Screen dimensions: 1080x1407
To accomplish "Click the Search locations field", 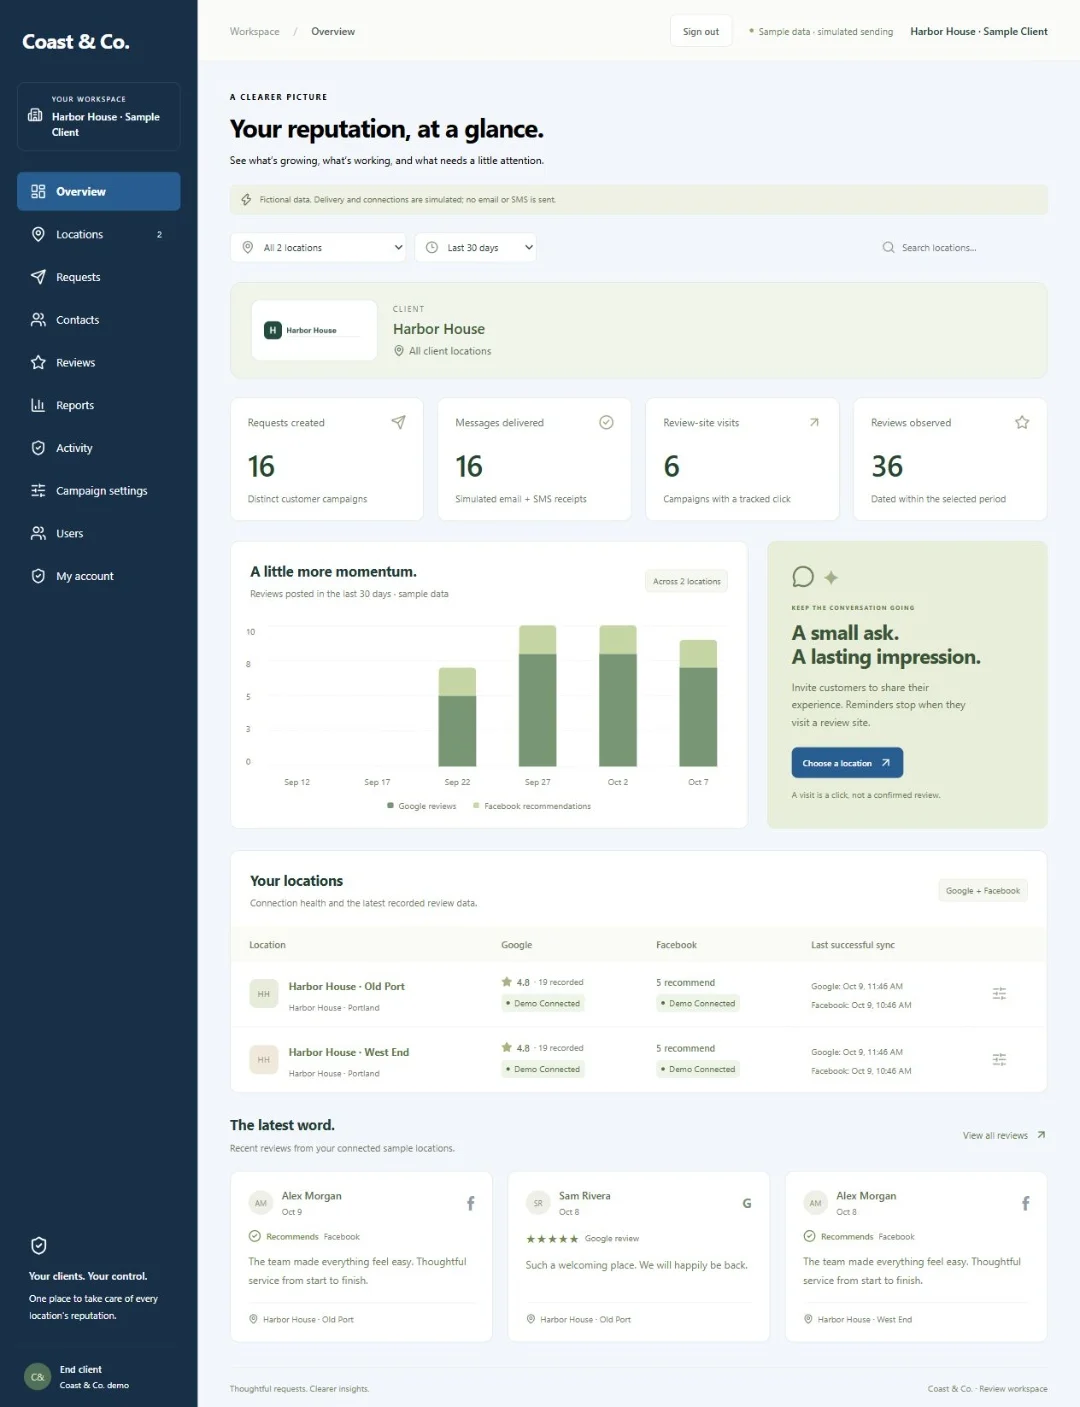I will click(x=959, y=247).
